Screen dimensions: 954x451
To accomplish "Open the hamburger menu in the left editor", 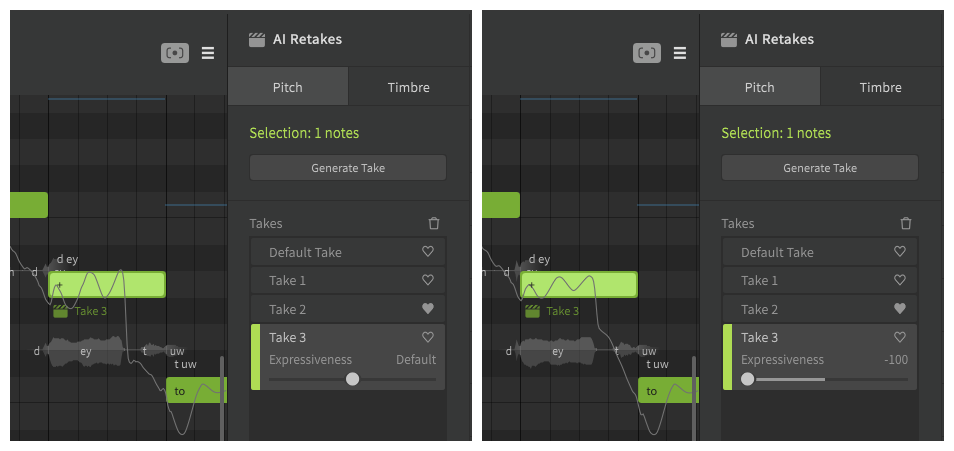I will tap(208, 54).
